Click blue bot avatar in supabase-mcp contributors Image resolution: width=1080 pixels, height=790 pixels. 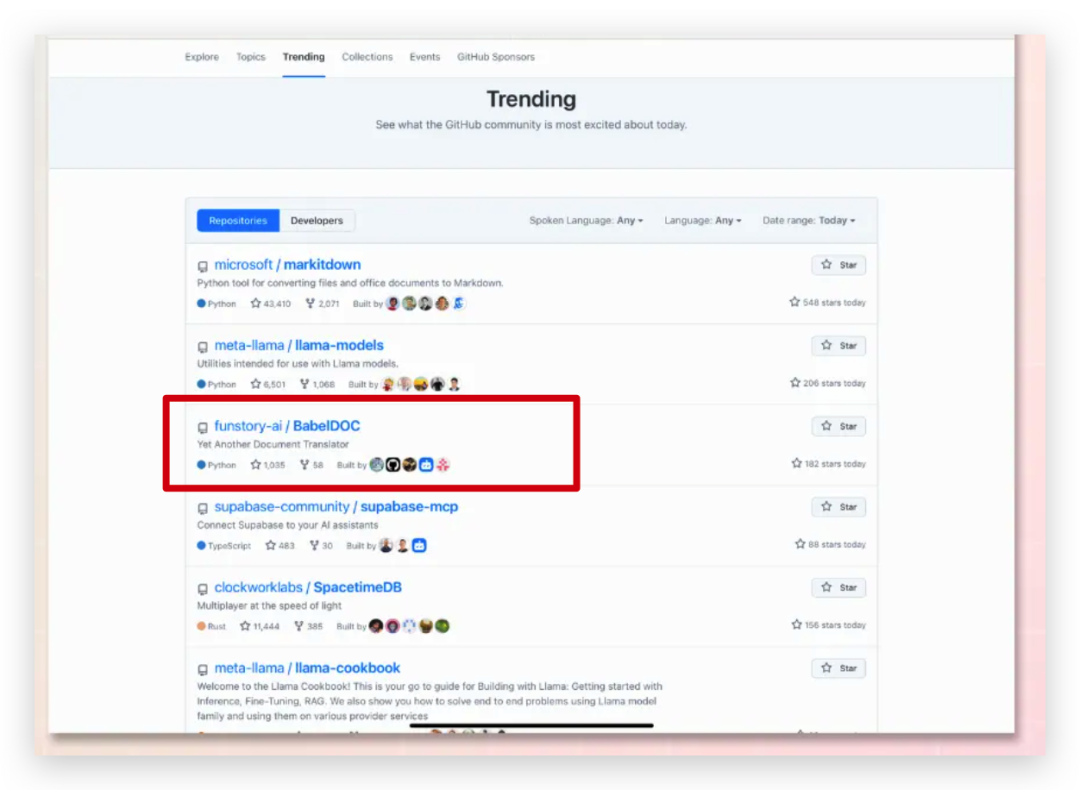click(419, 545)
